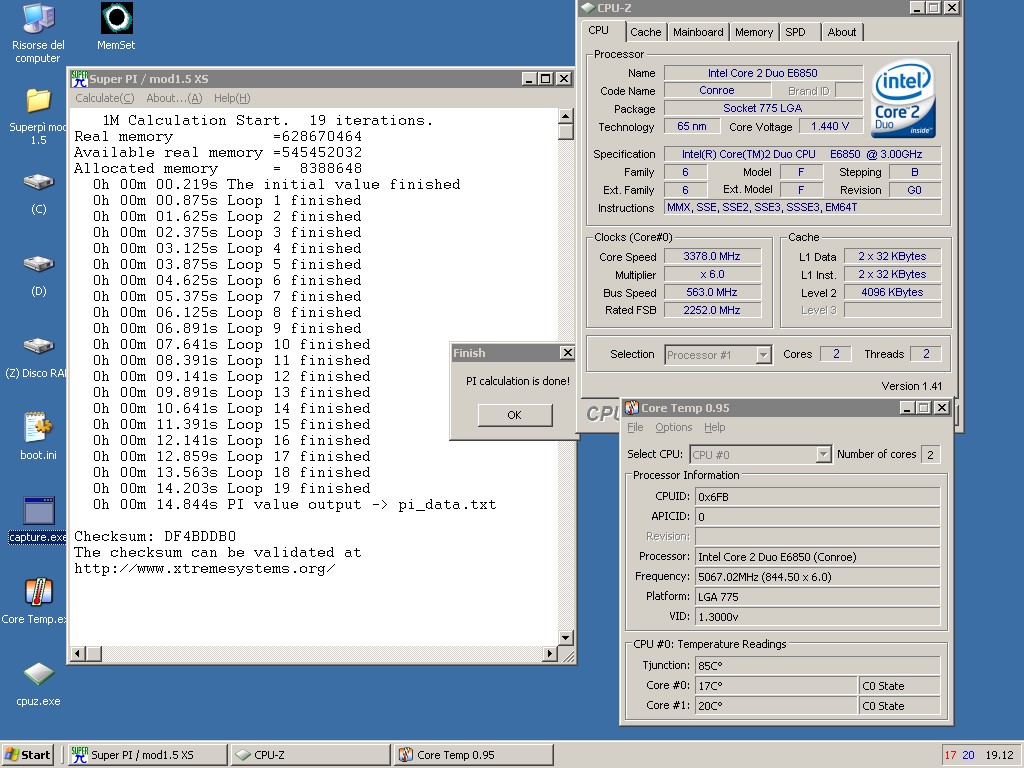Viewport: 1024px width, 768px height.
Task: Expand the Select CPU dropdown in Core Temp
Action: pos(824,455)
